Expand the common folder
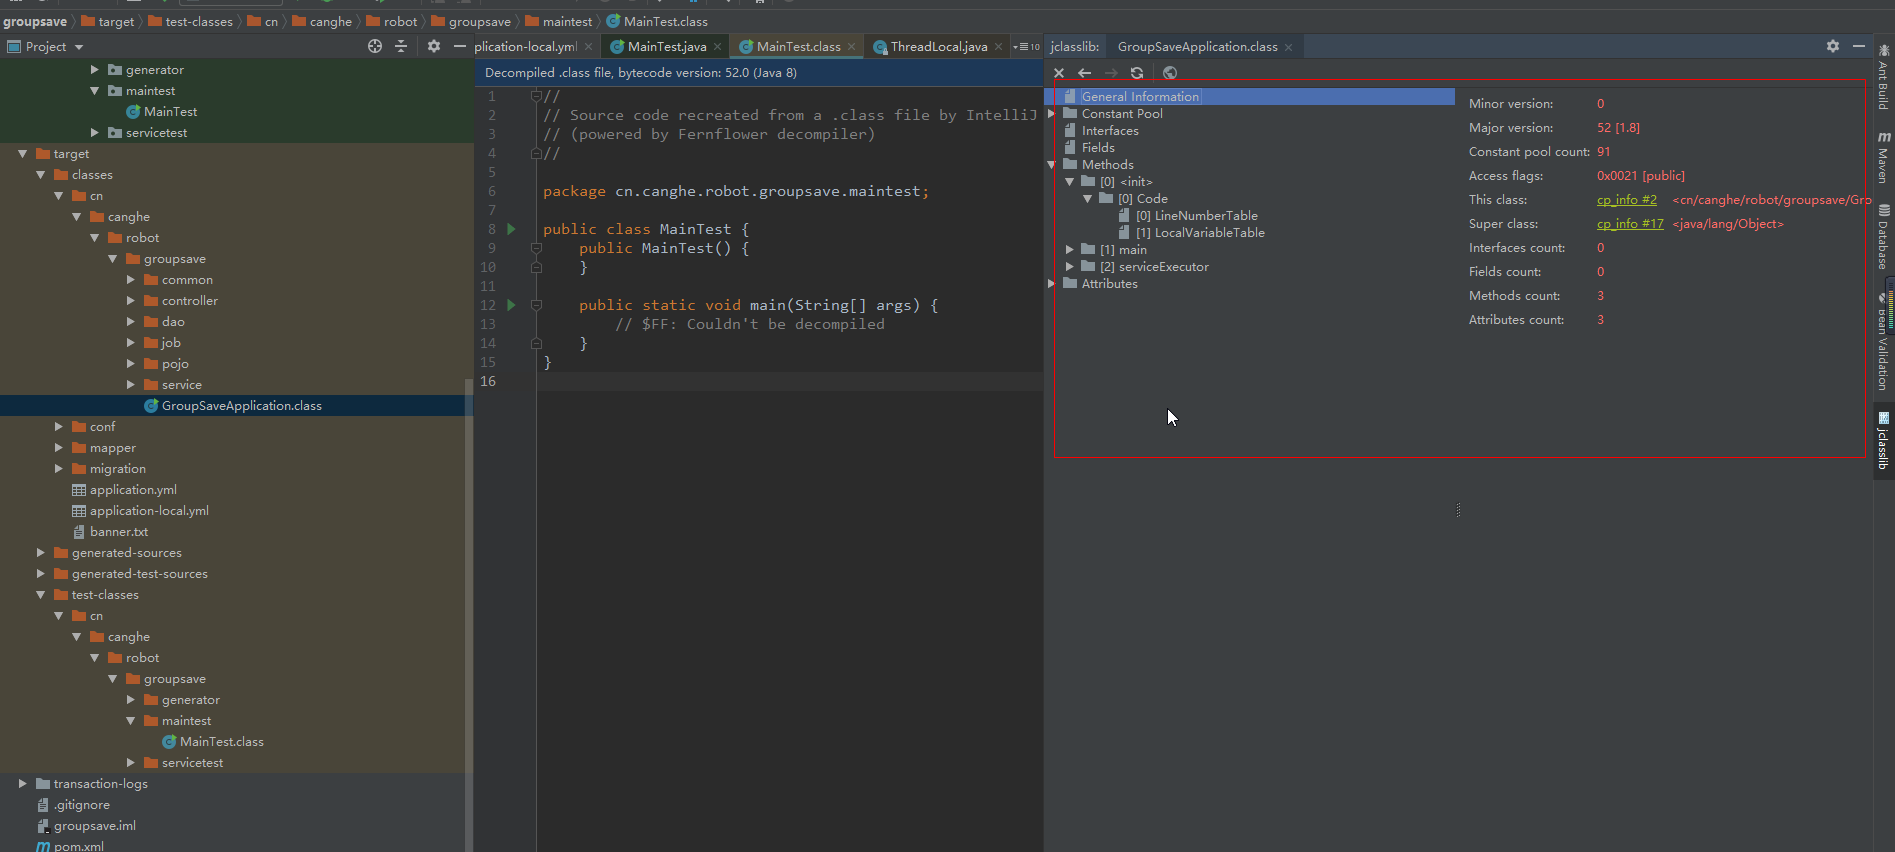 tap(131, 280)
